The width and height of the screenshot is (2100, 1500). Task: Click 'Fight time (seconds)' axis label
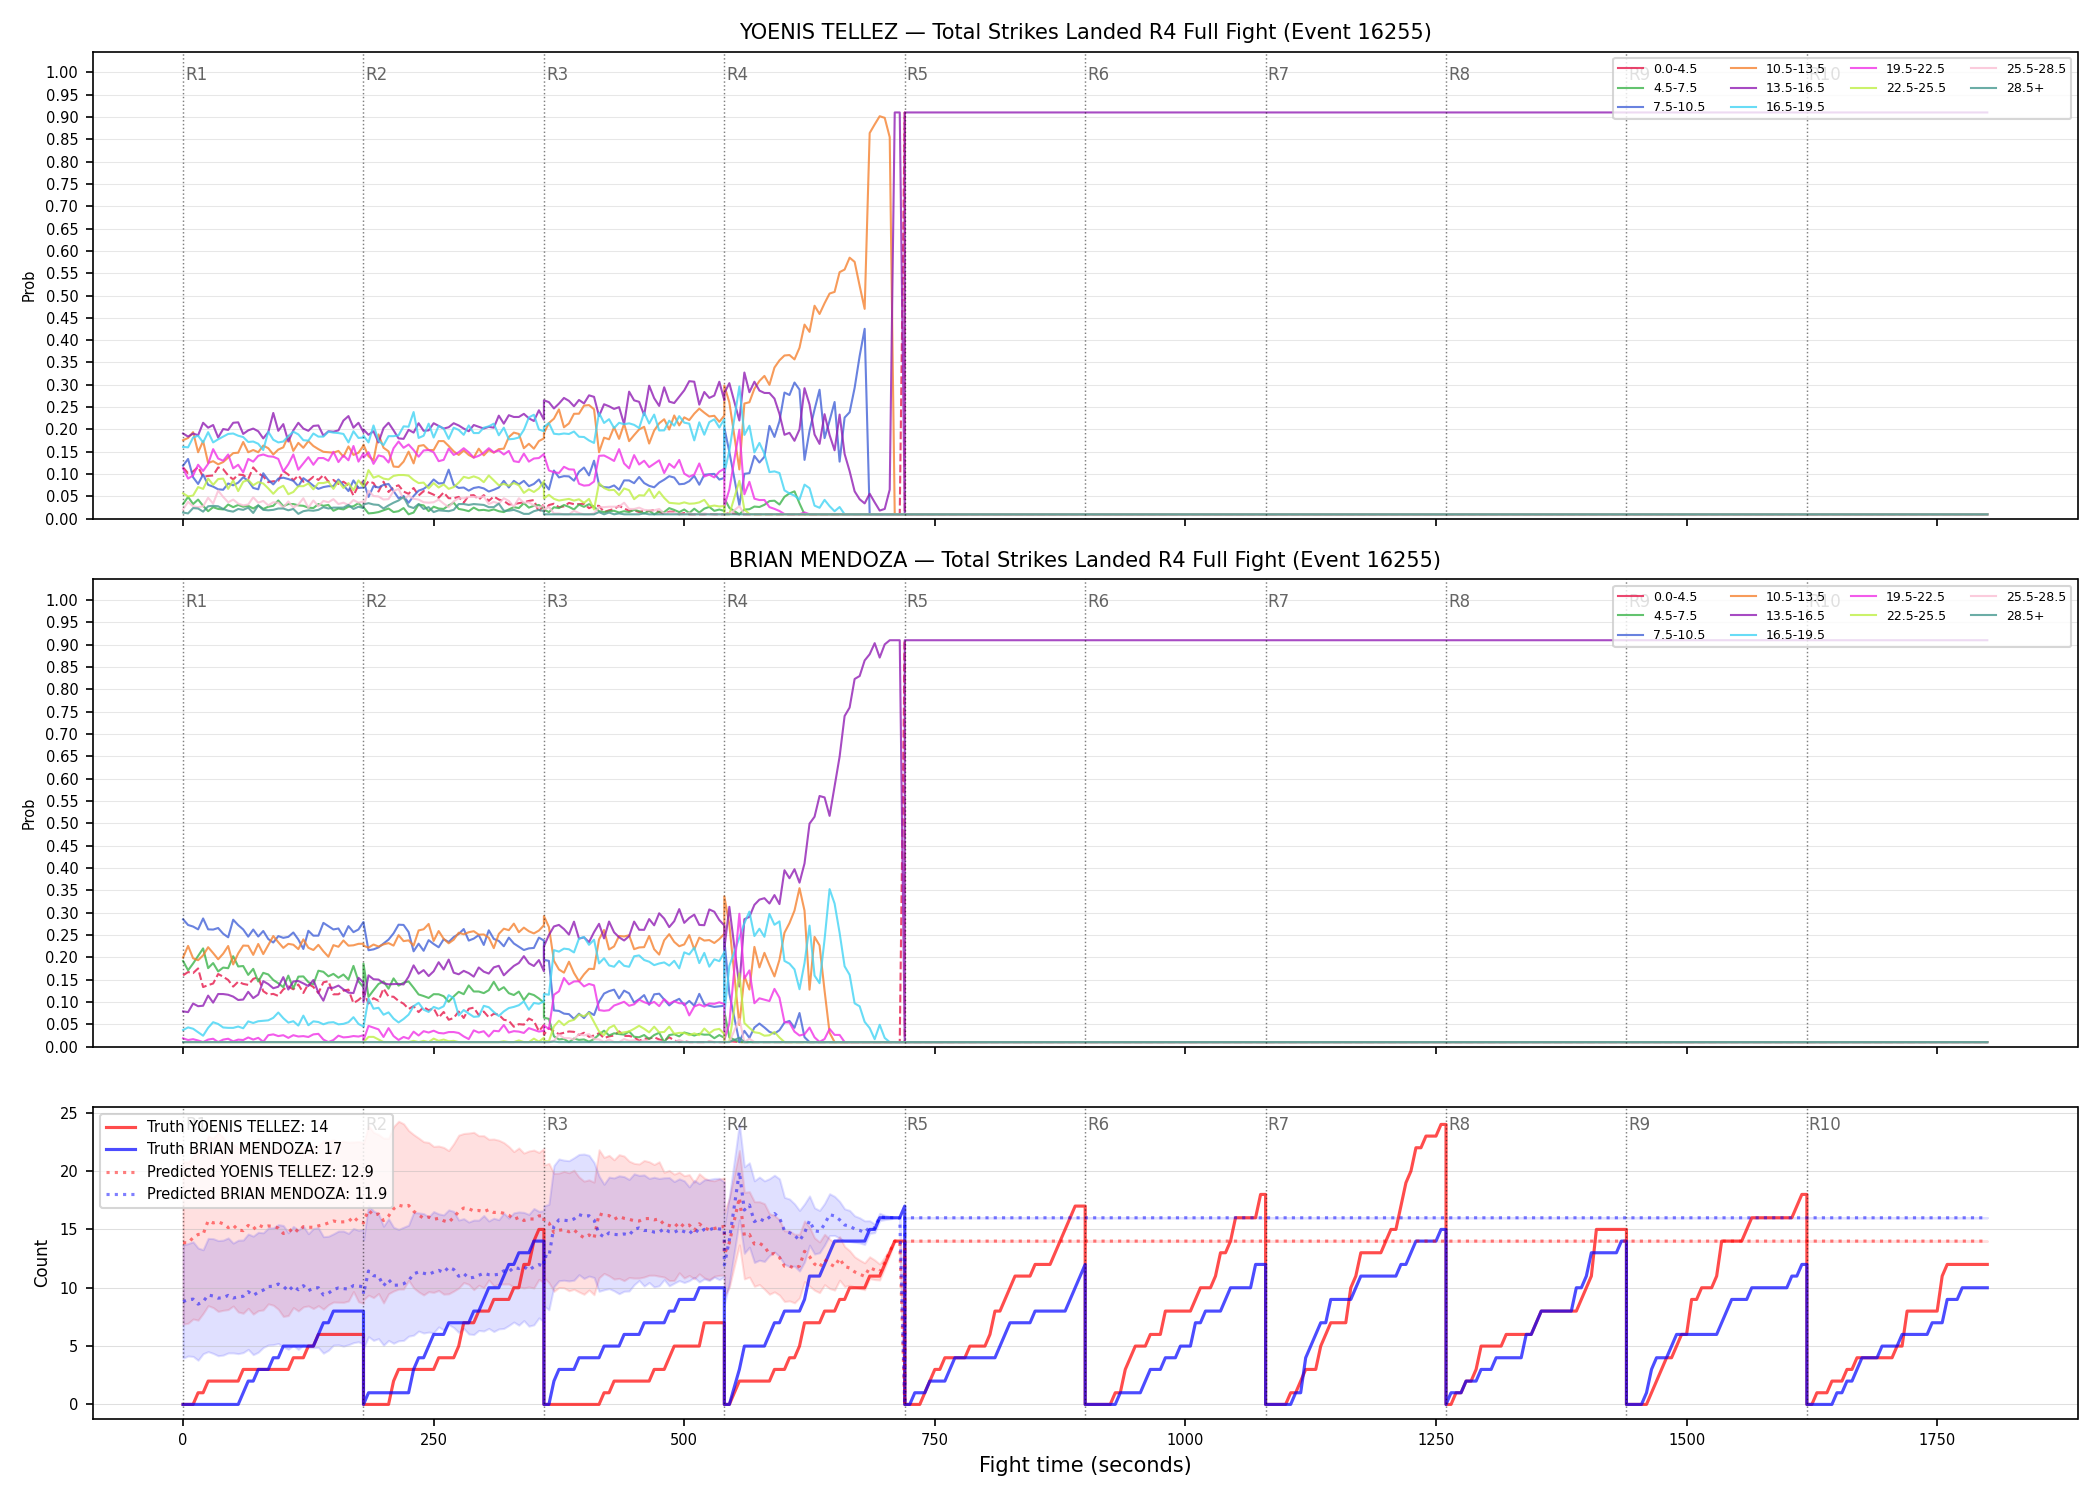pos(1085,1465)
